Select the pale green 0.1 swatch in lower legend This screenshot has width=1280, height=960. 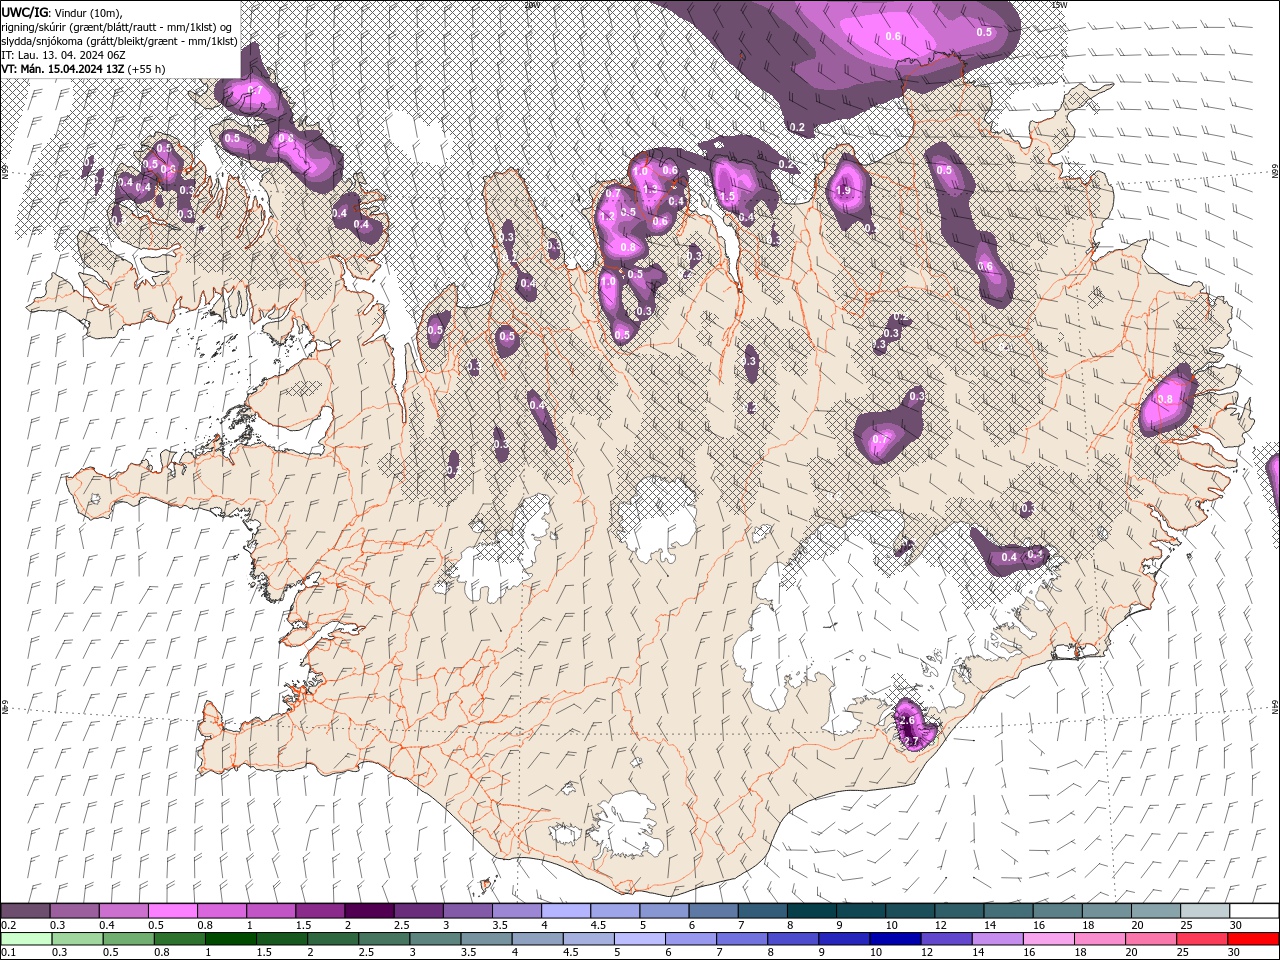[26, 939]
